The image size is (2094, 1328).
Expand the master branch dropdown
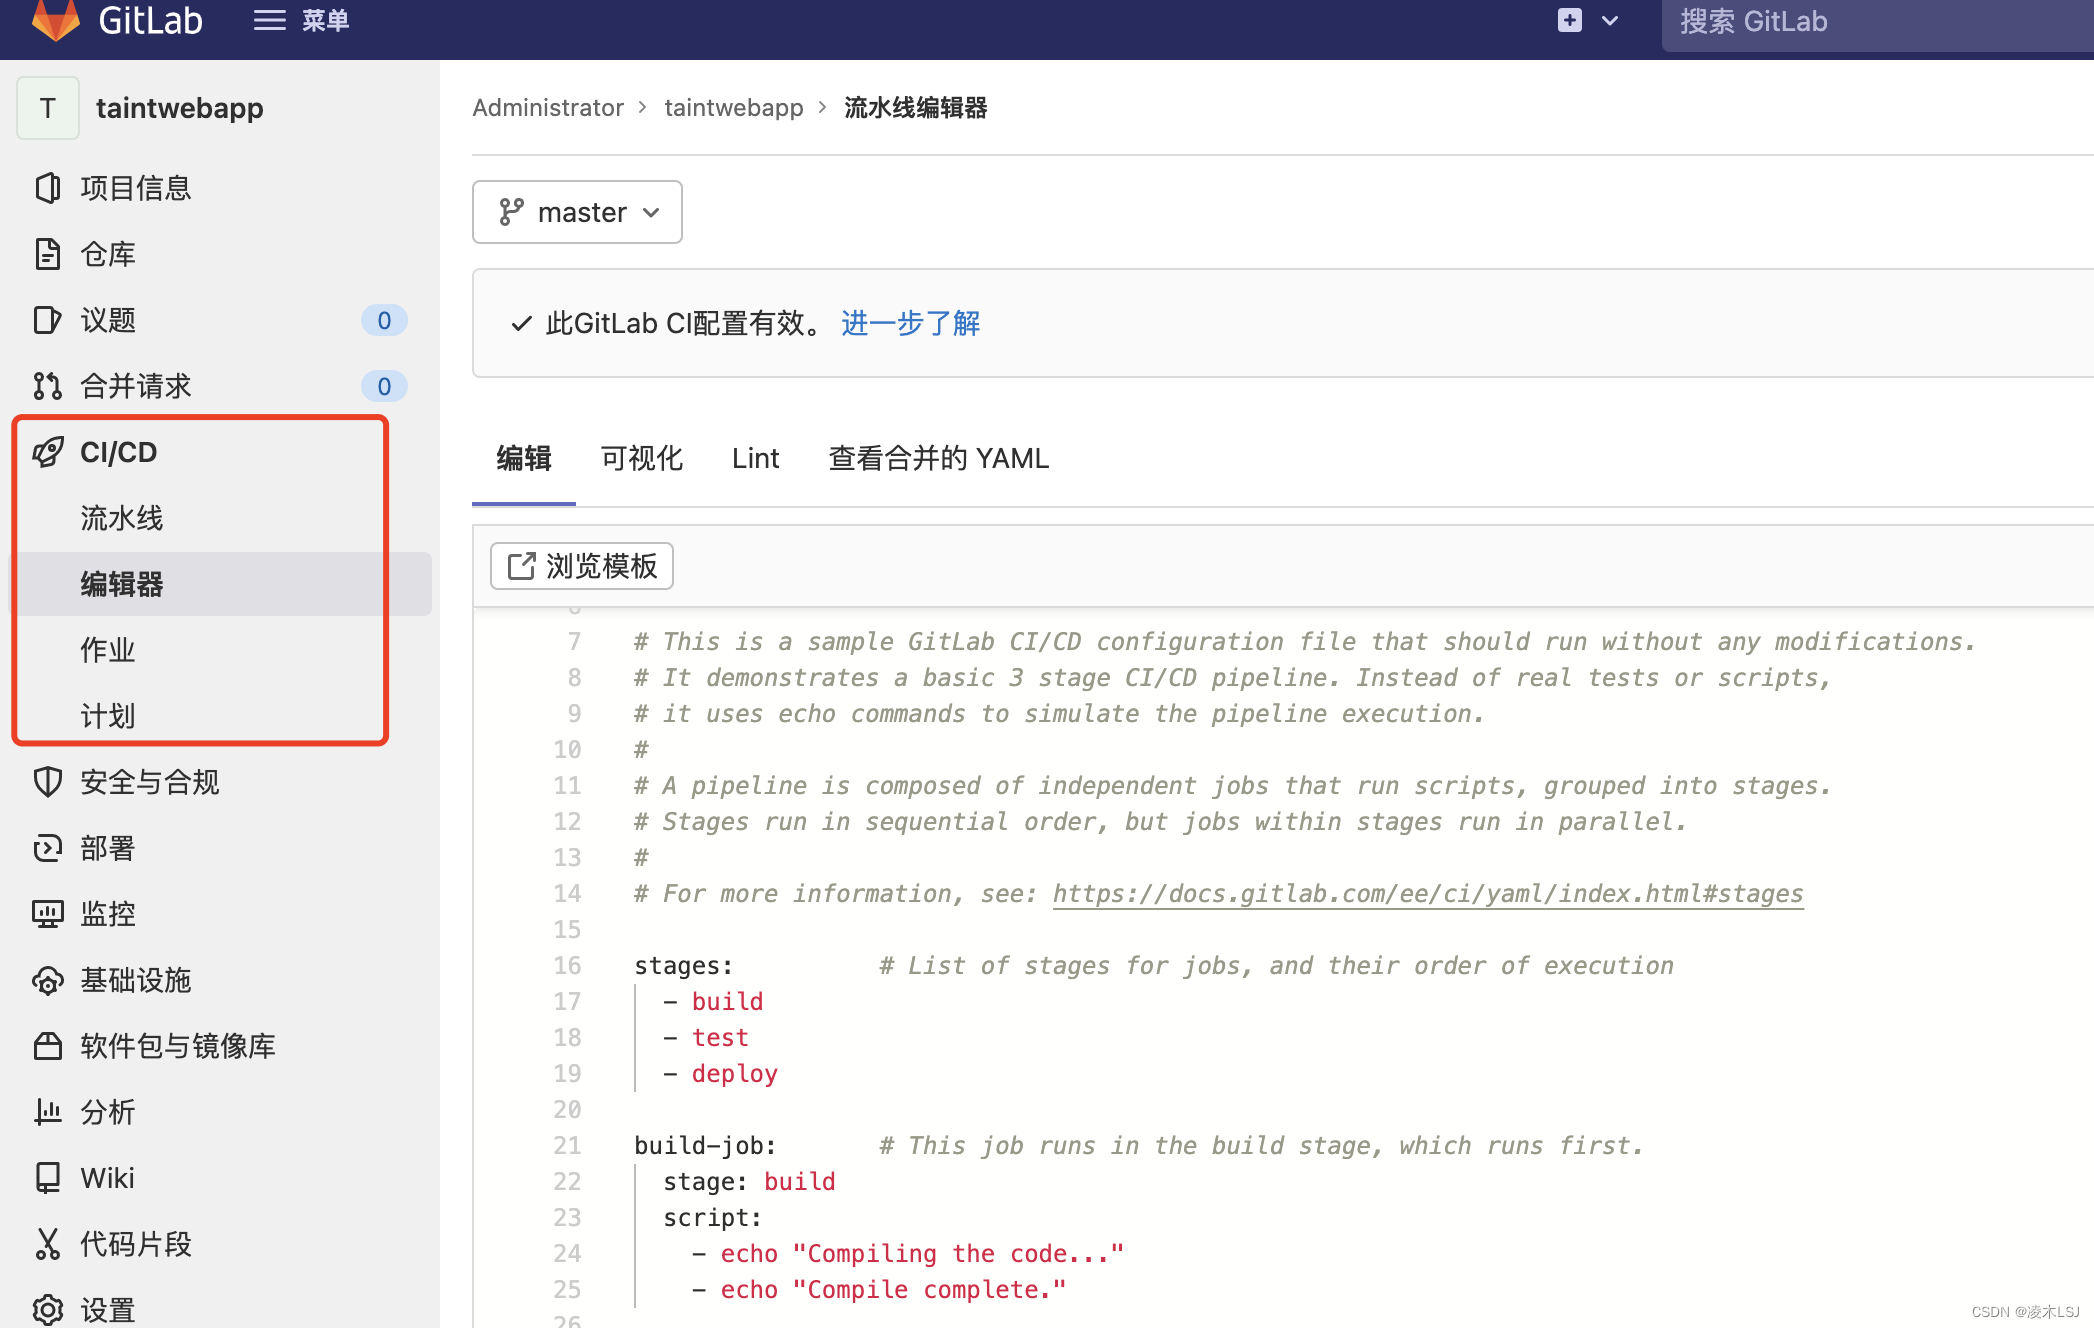pyautogui.click(x=577, y=211)
